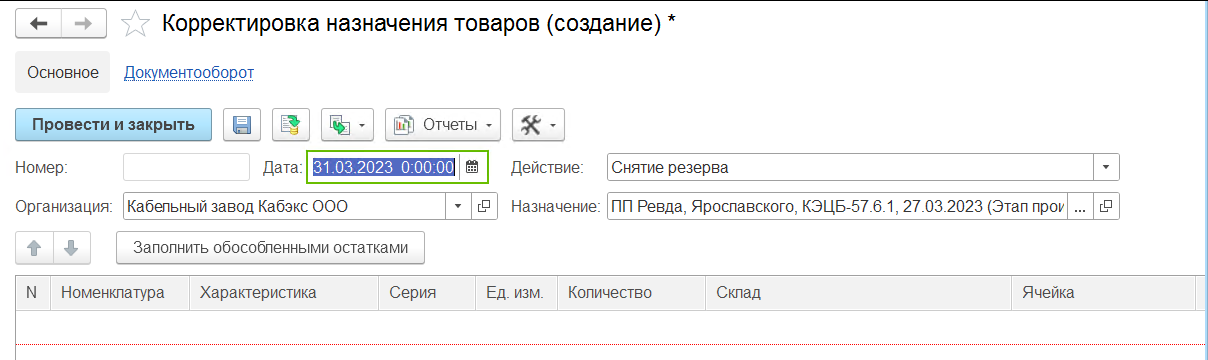Open the Отчеты dropdown menu
This screenshot has height=360, width=1208.
(x=443, y=125)
